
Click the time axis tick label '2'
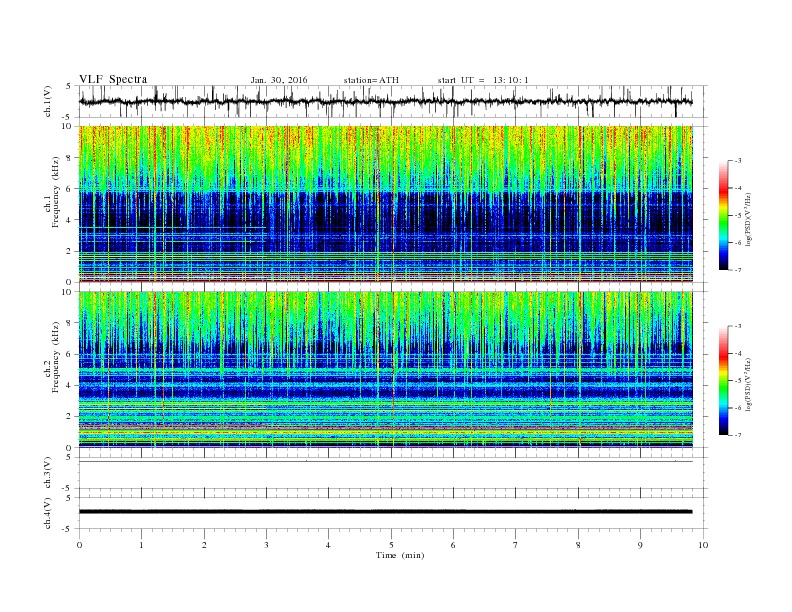point(204,545)
